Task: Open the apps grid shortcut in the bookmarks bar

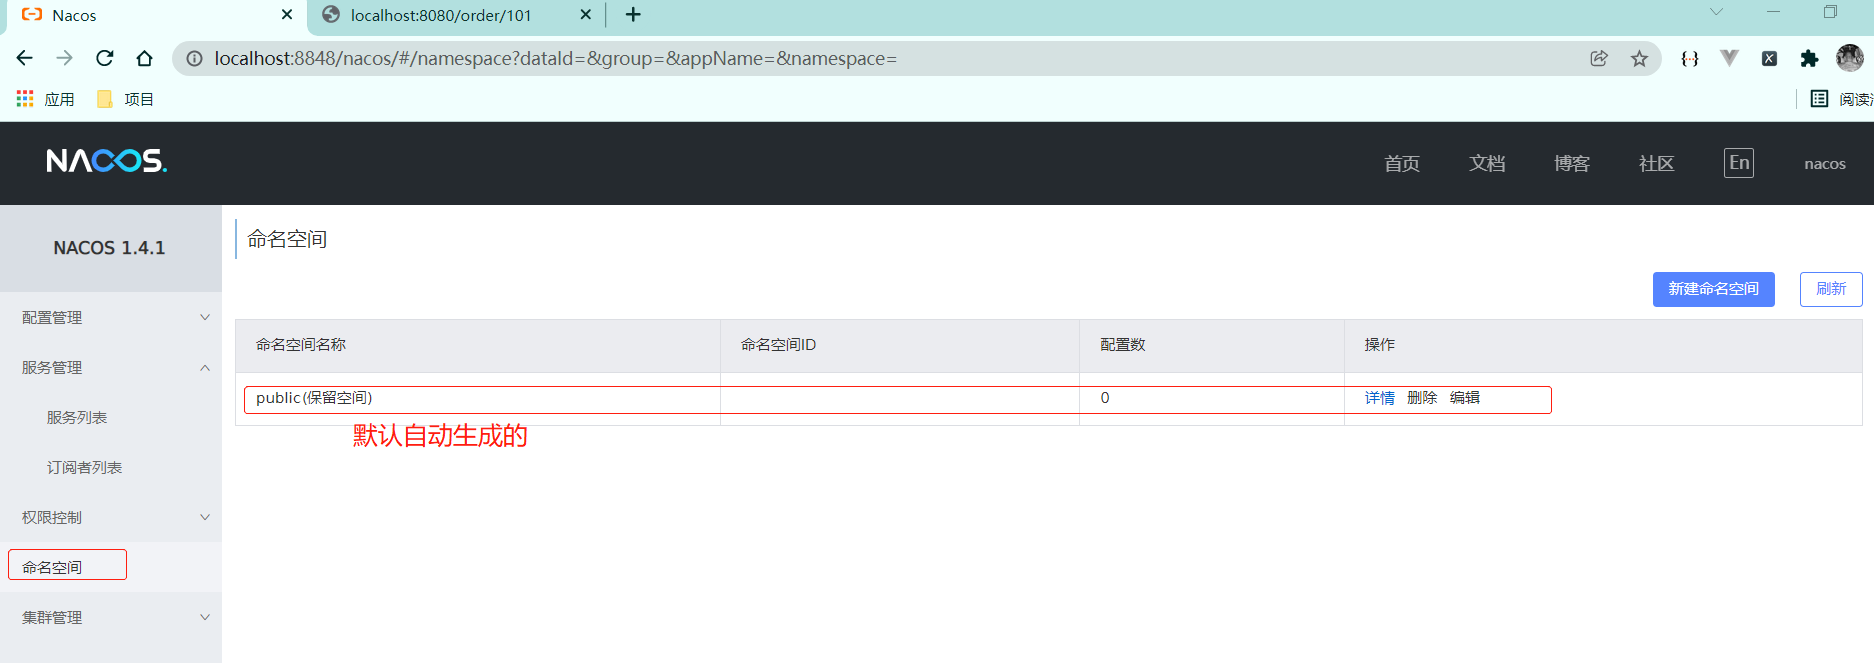Action: tap(25, 99)
